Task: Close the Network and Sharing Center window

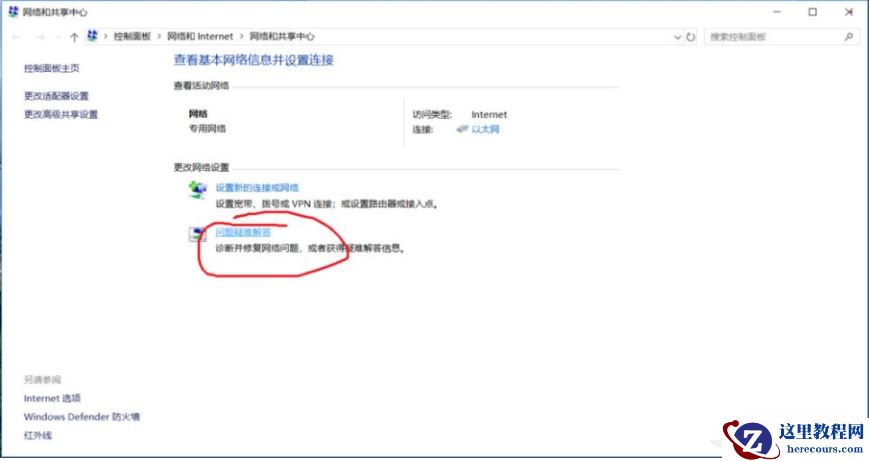Action: [x=848, y=12]
